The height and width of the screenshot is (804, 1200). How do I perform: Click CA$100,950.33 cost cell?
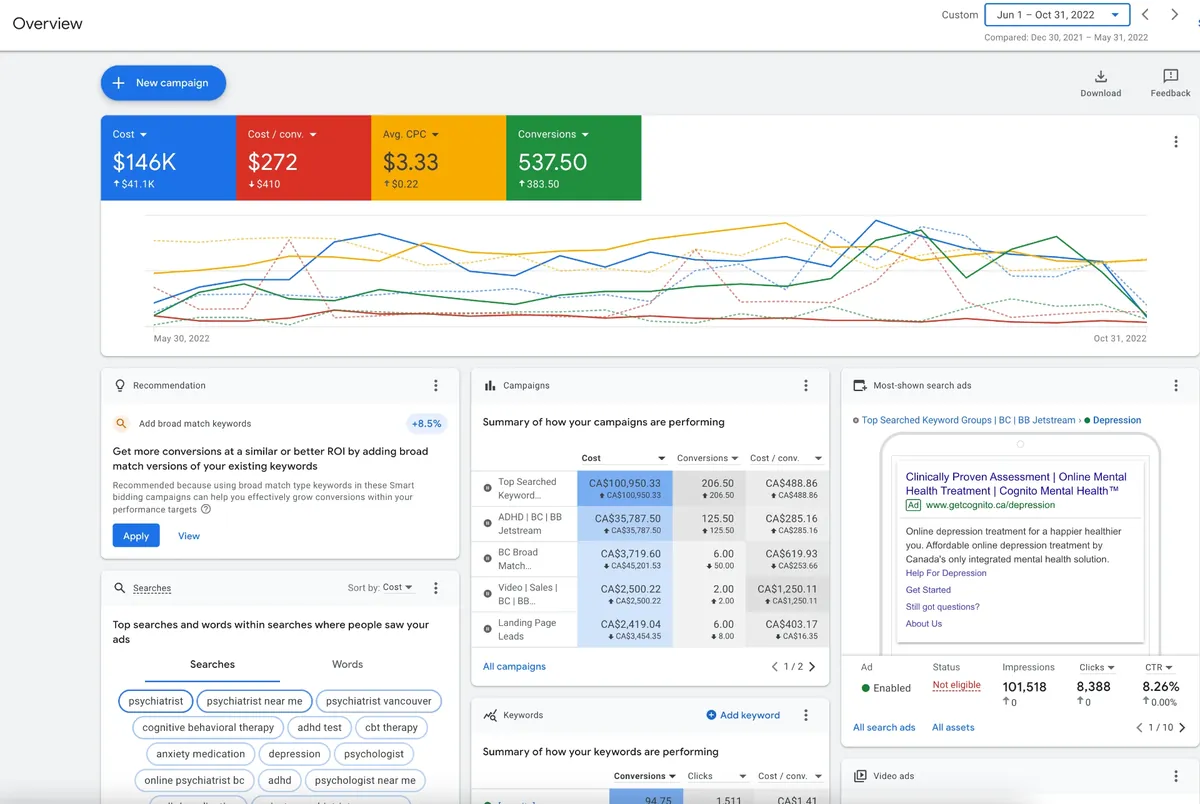625,488
